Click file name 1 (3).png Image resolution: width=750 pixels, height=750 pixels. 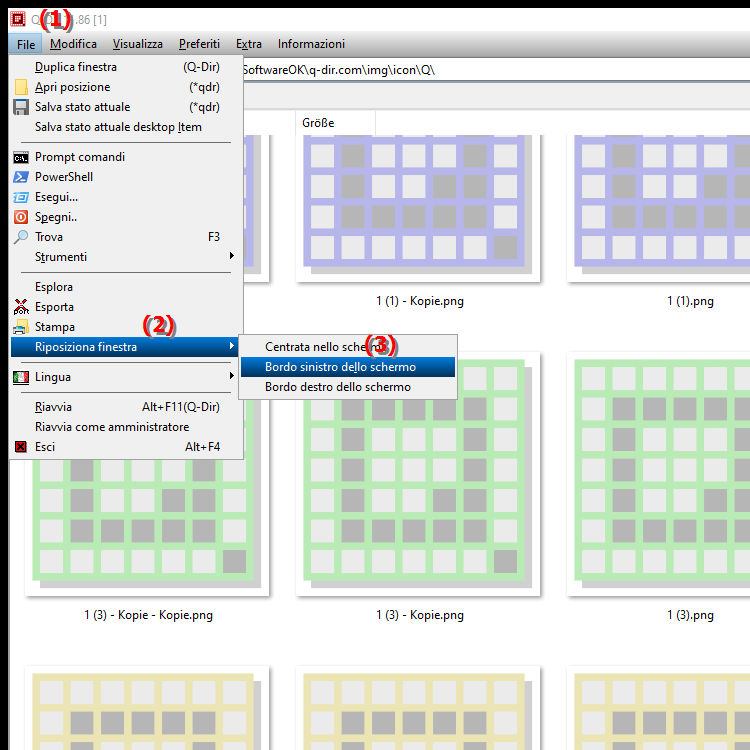[690, 615]
